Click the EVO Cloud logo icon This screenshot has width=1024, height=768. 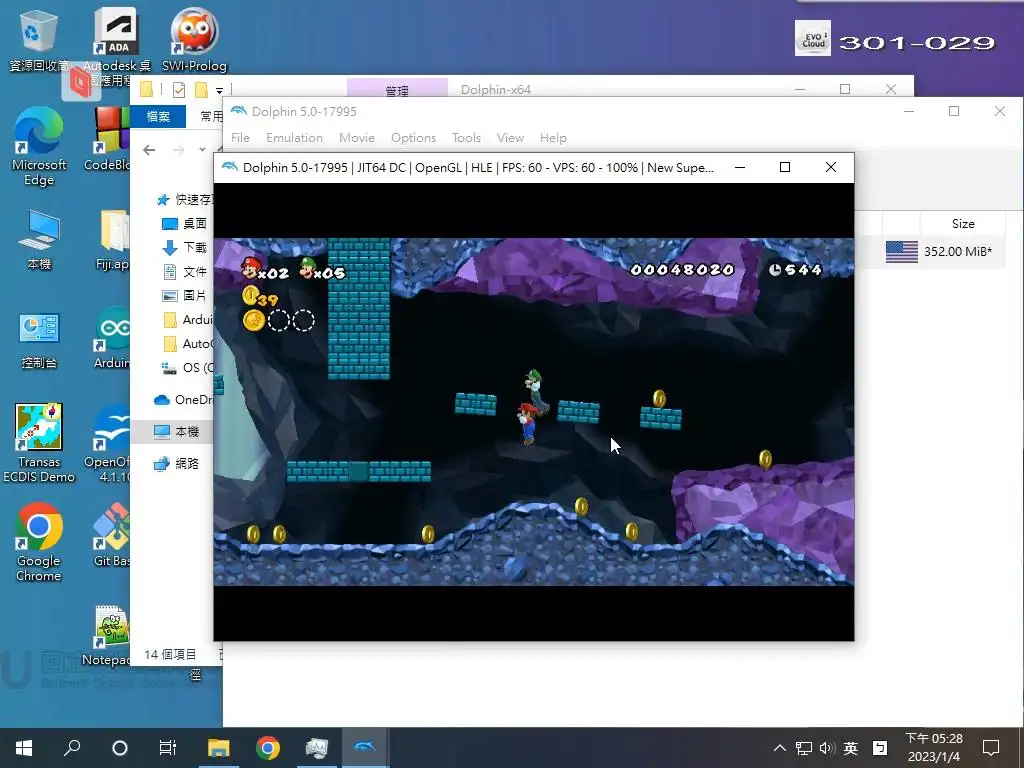click(x=812, y=39)
